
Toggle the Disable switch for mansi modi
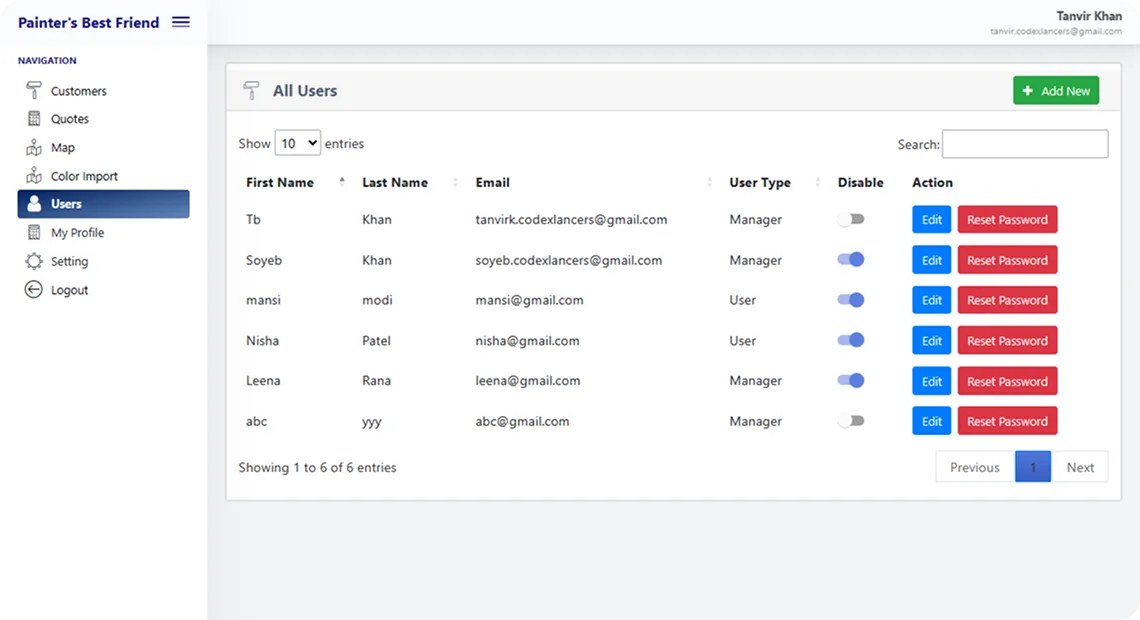(x=851, y=299)
